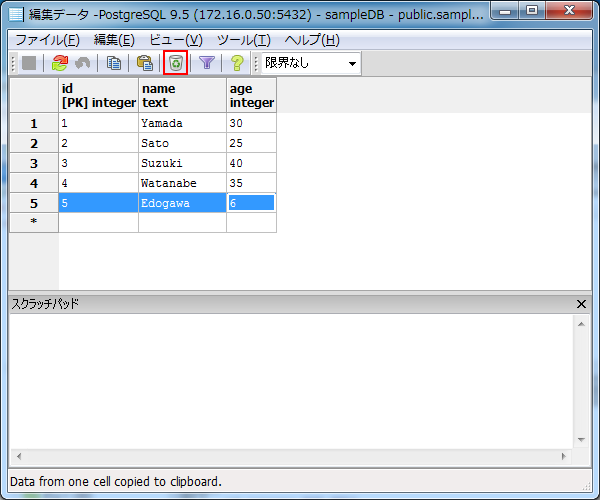Select the Sato name cell
The image size is (600, 500).
pyautogui.click(x=183, y=143)
